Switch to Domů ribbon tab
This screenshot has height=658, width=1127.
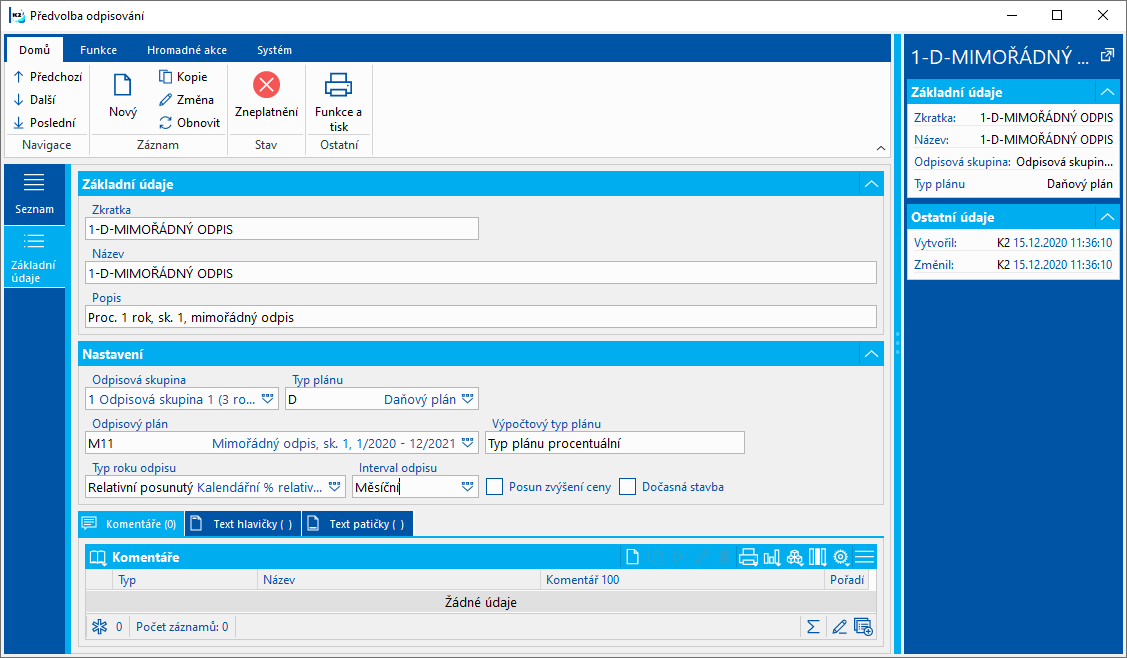[34, 50]
